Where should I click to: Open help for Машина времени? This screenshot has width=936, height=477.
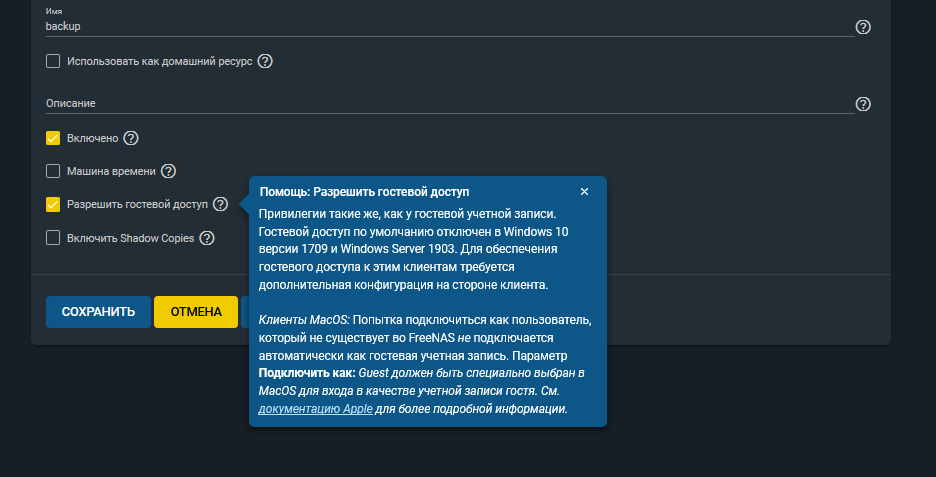click(168, 171)
